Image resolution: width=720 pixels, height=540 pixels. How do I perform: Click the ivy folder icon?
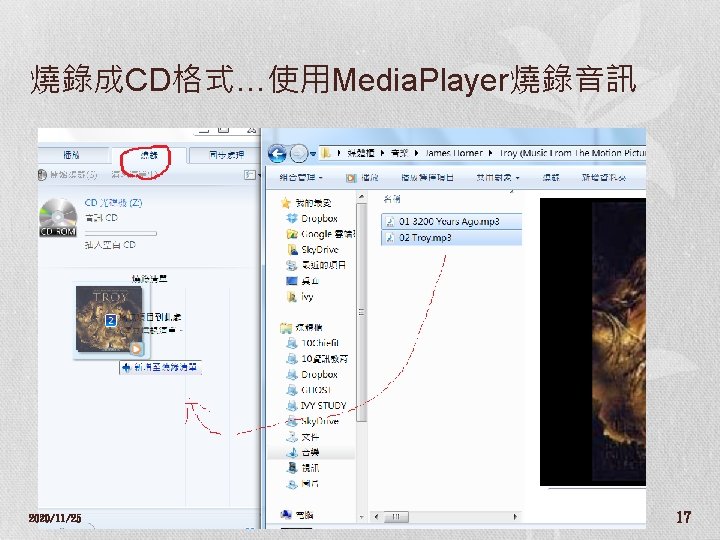click(x=292, y=297)
